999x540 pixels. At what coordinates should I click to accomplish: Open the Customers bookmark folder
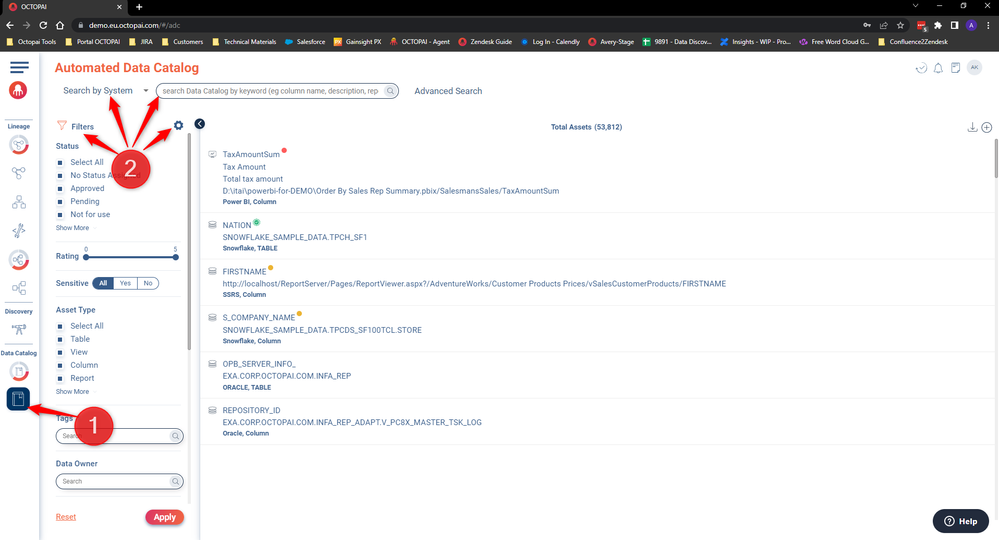182,41
